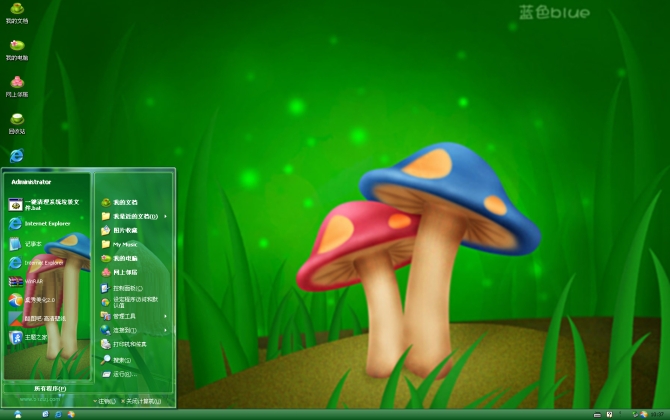Expand the 连接到 submenu
This screenshot has height=420, width=670.
tap(126, 329)
